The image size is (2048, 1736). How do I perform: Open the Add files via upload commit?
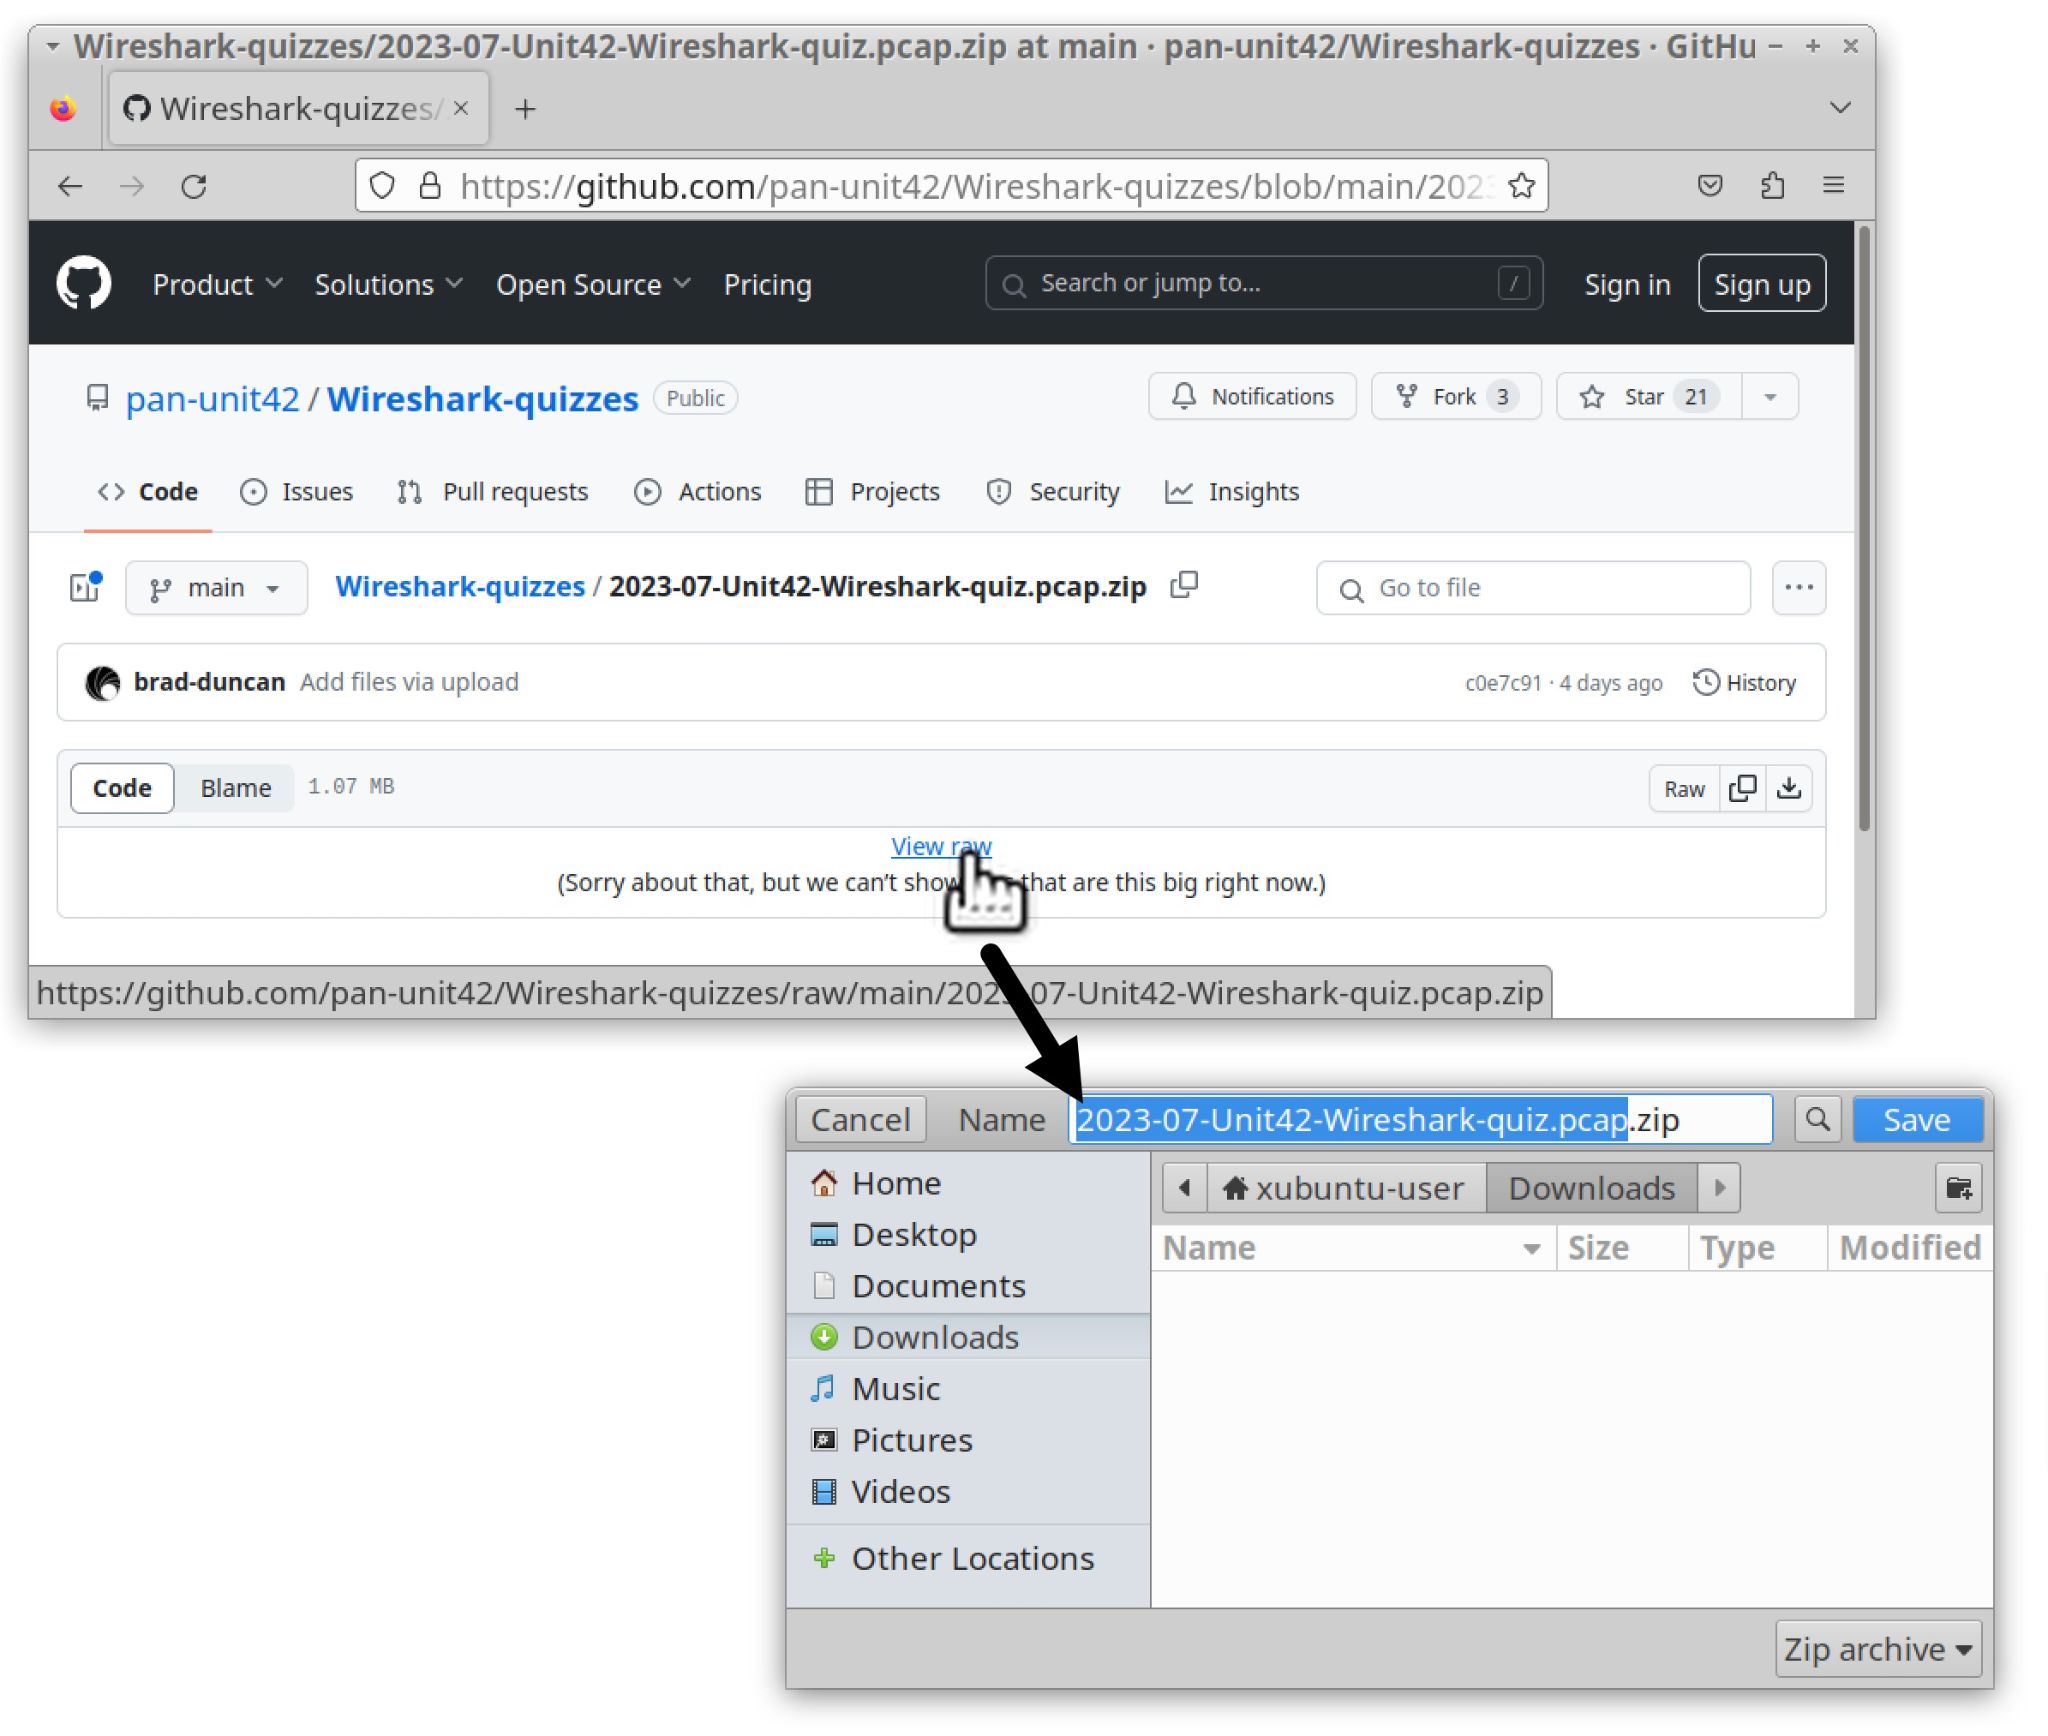click(x=409, y=682)
